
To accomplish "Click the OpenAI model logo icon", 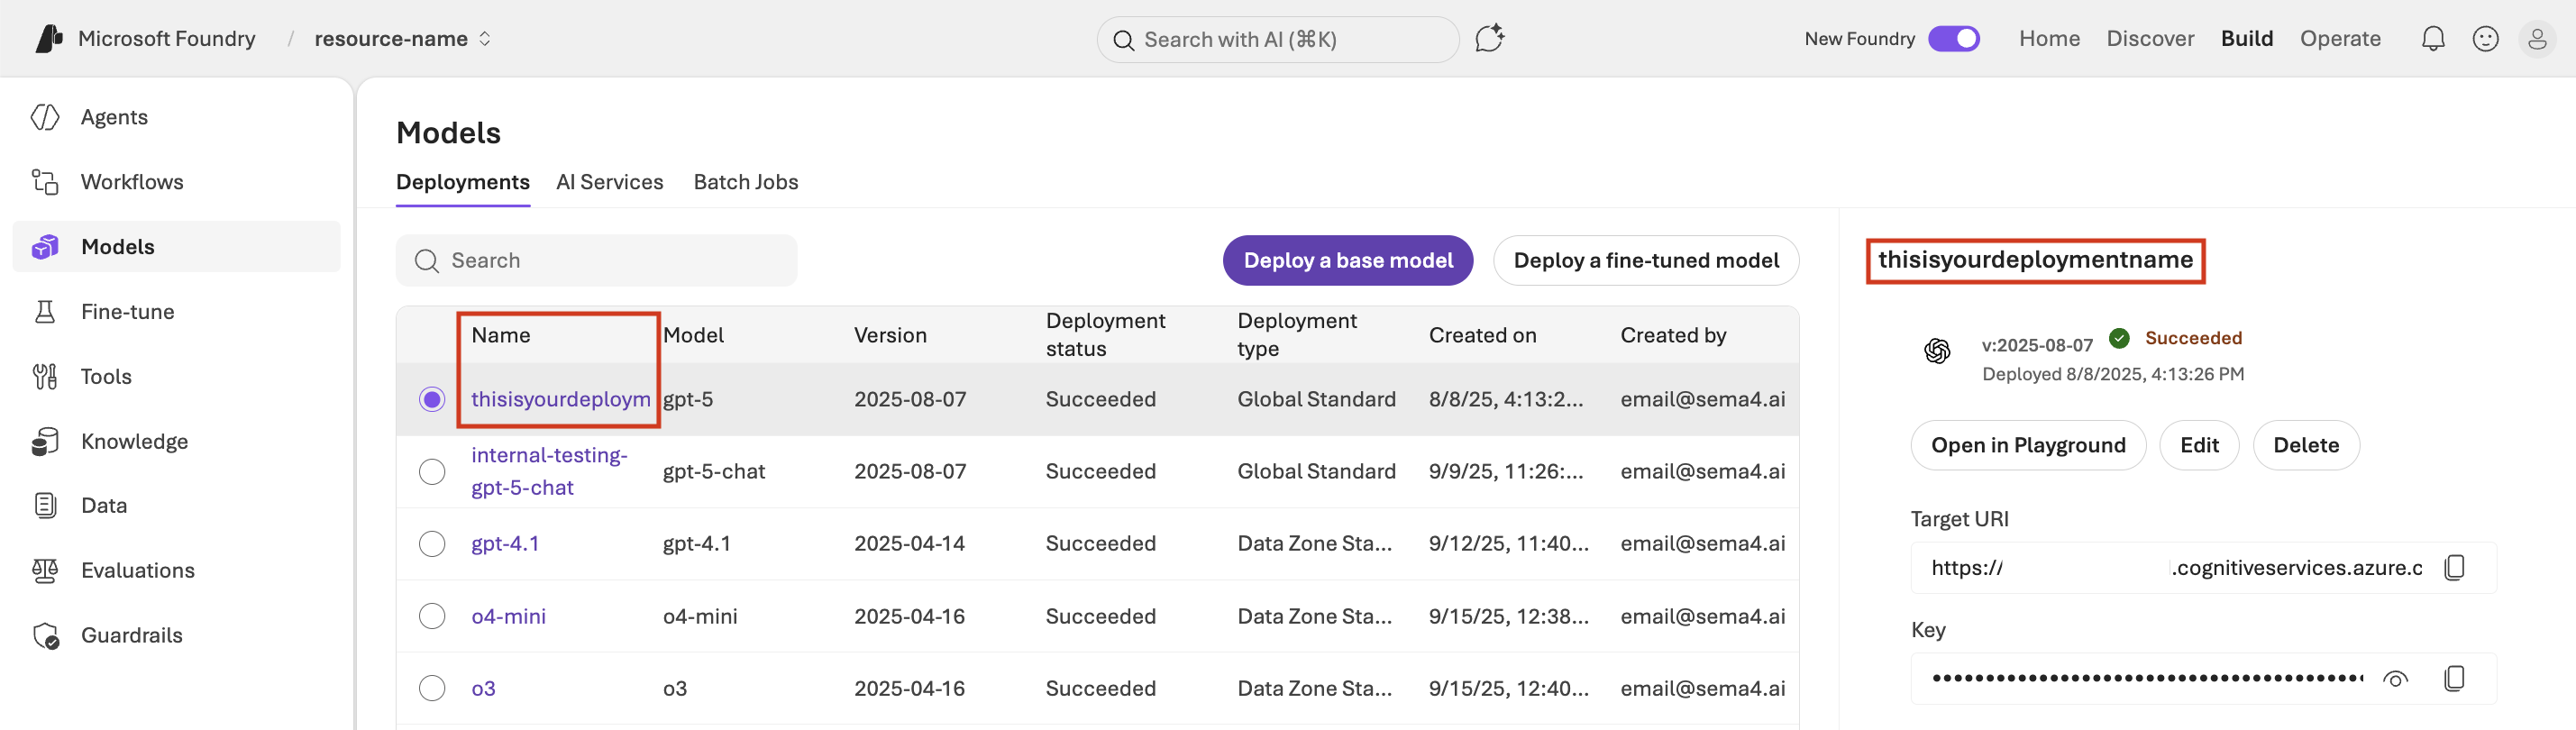I will pyautogui.click(x=1937, y=351).
